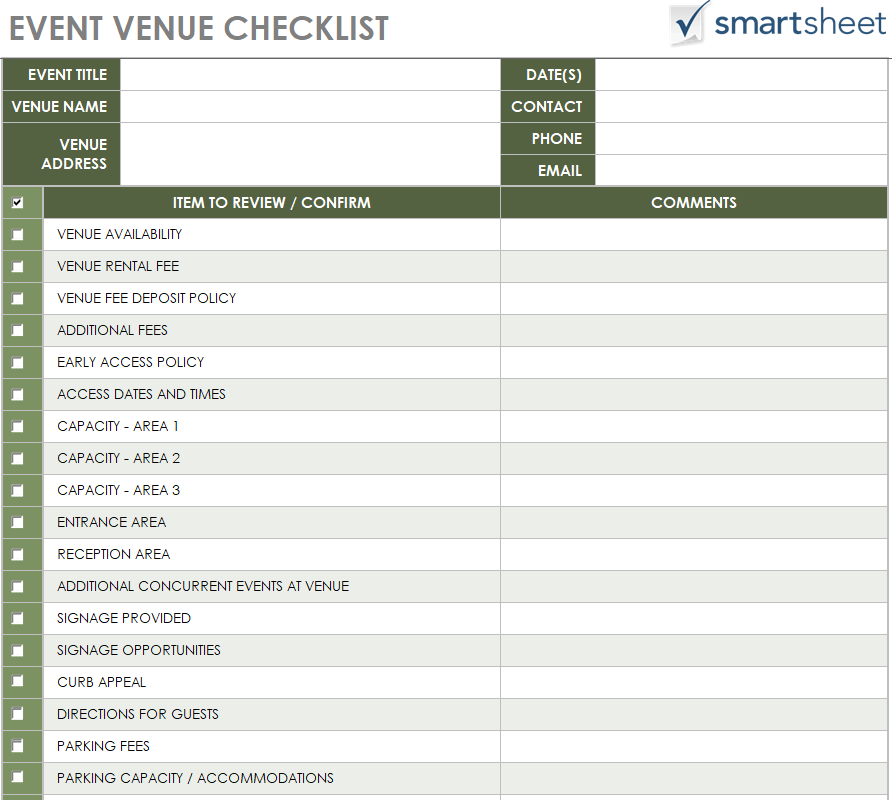Select the Date(s) input field

[740, 75]
